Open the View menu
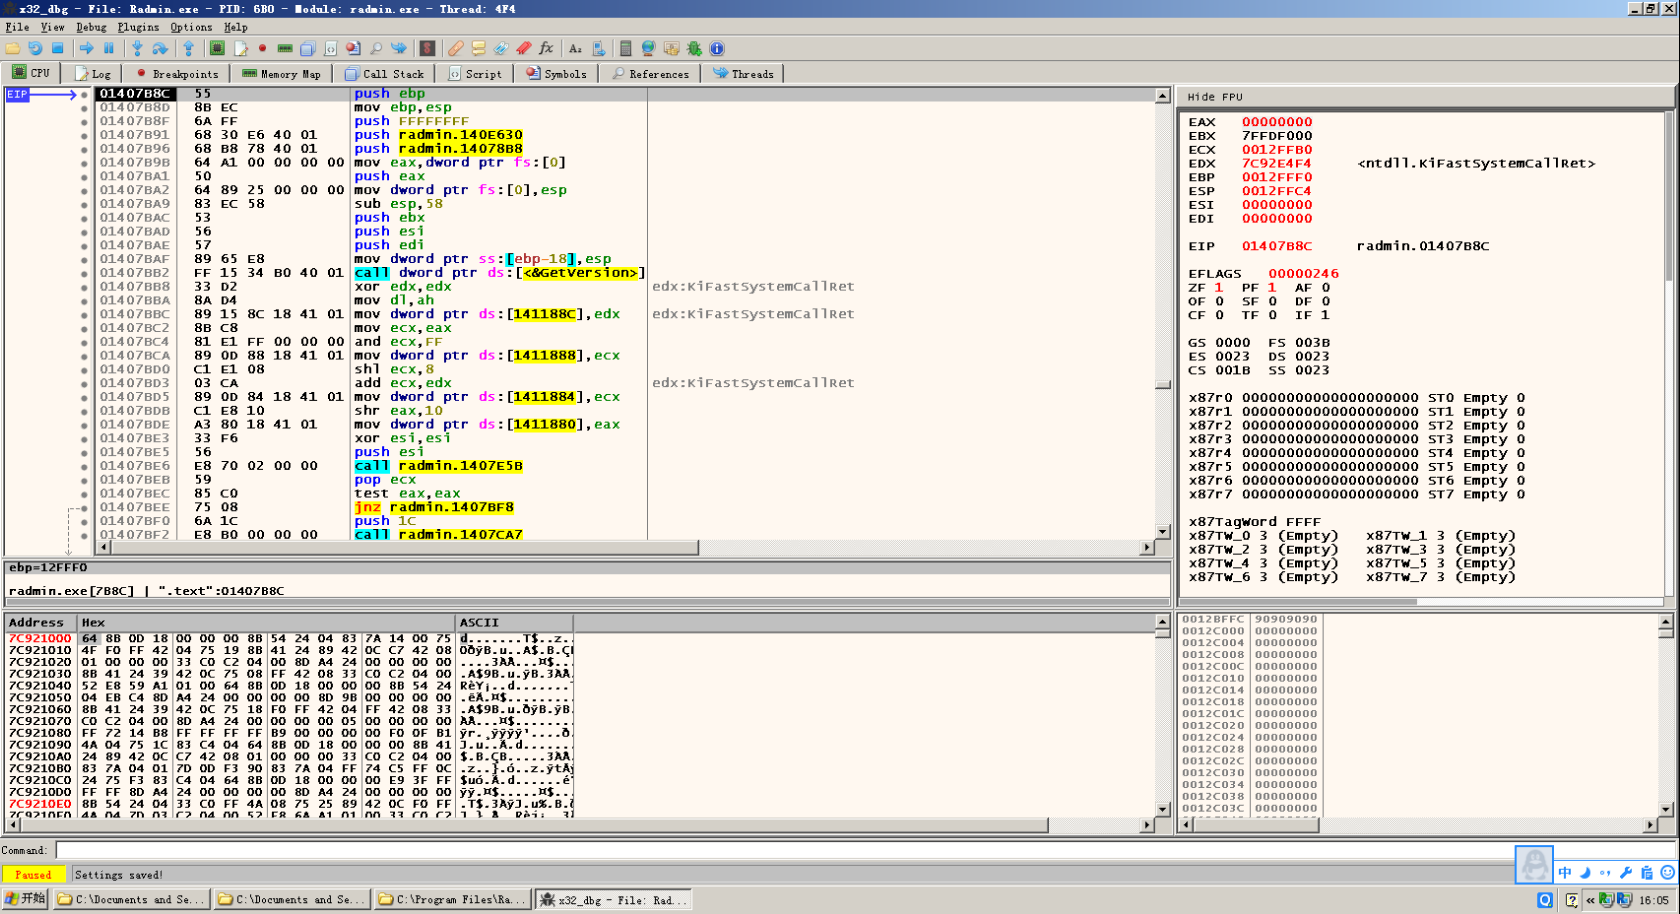Image resolution: width=1680 pixels, height=914 pixels. click(52, 27)
